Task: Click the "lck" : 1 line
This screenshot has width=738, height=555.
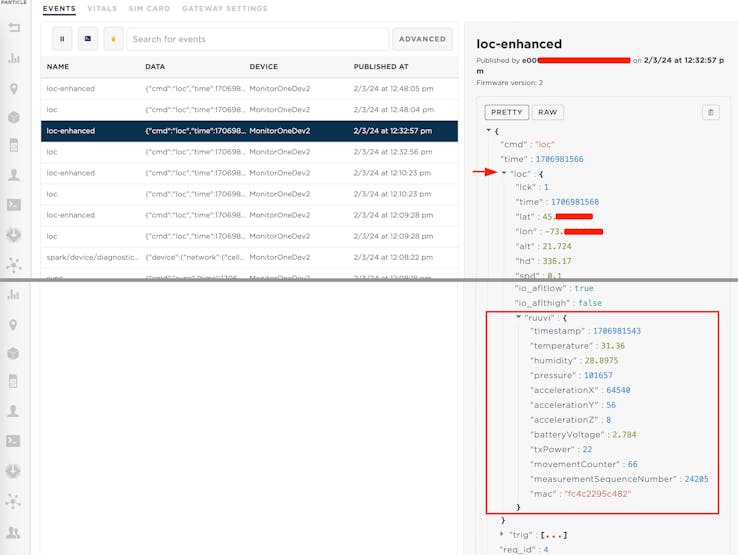Action: coord(532,187)
